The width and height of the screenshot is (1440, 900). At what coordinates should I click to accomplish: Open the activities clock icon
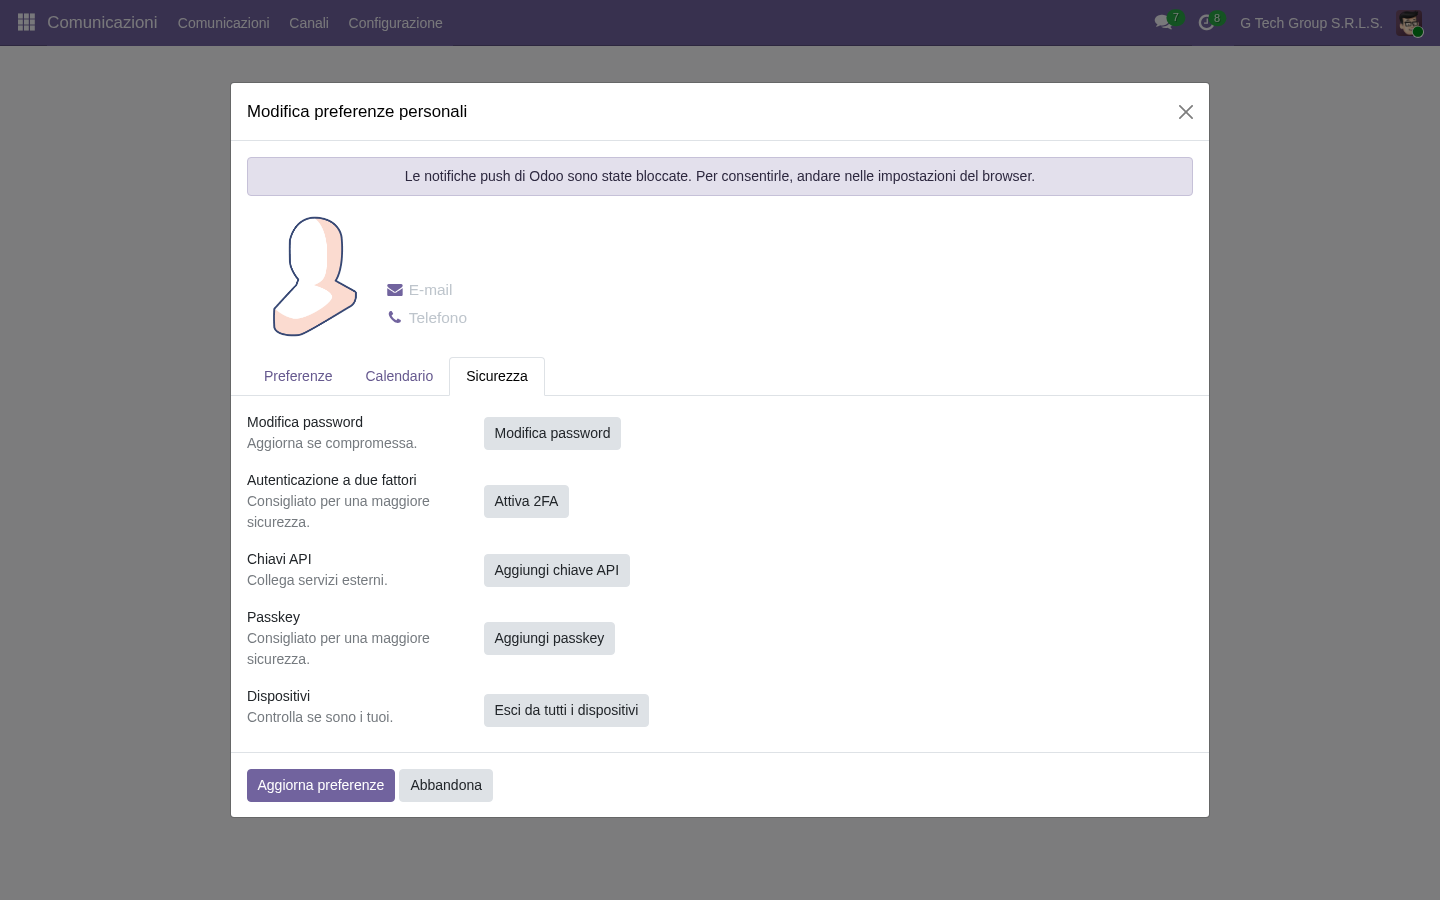click(1206, 22)
